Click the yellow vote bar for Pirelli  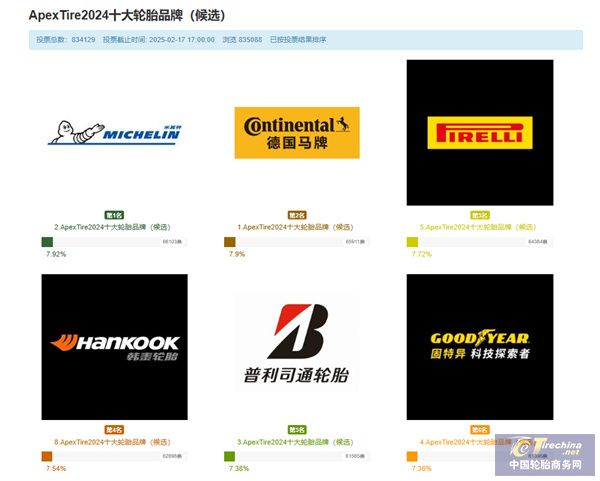tap(412, 242)
